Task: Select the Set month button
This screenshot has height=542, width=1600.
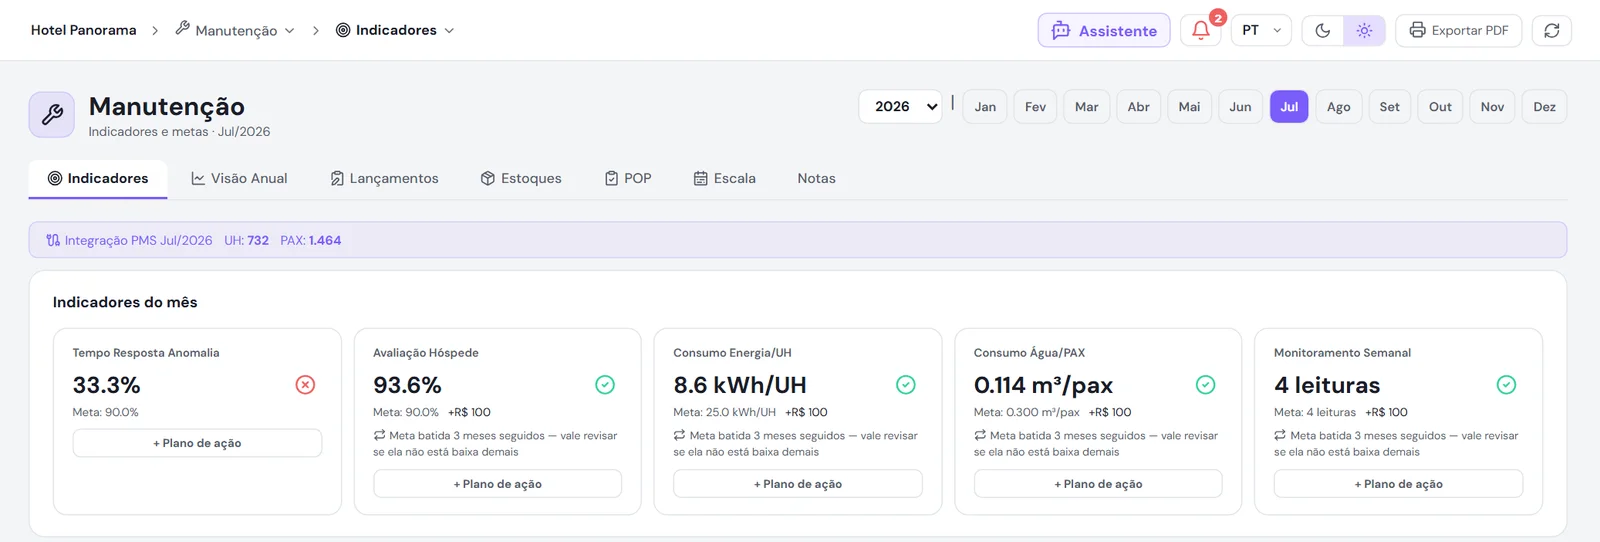Action: (1389, 107)
